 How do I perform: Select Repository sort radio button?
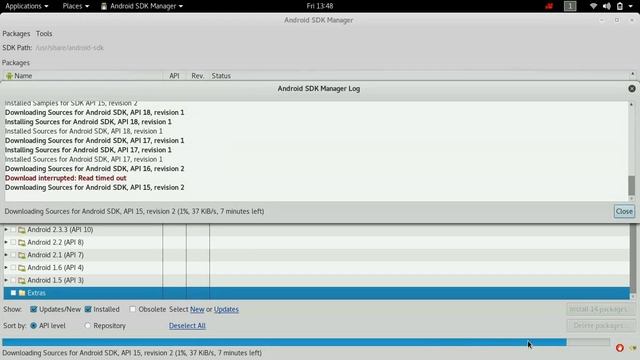tap(87, 326)
